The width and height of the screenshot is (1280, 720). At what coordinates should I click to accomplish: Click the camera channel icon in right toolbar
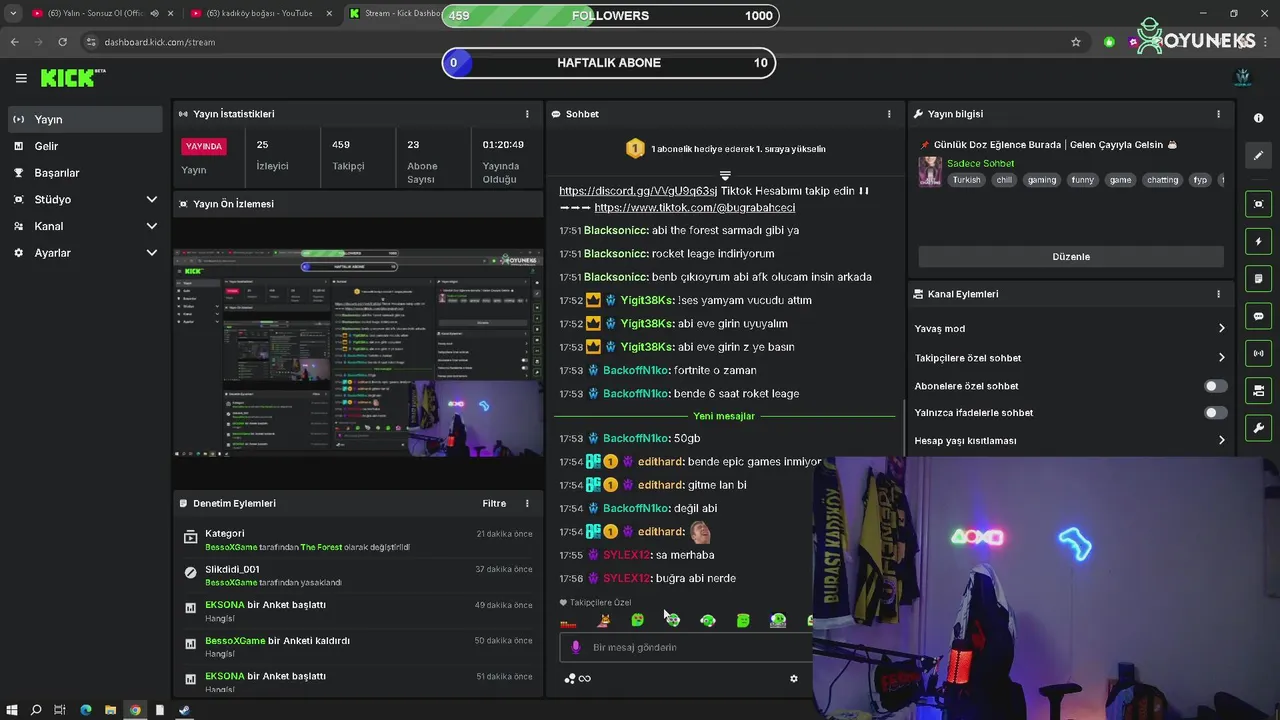click(x=1258, y=390)
